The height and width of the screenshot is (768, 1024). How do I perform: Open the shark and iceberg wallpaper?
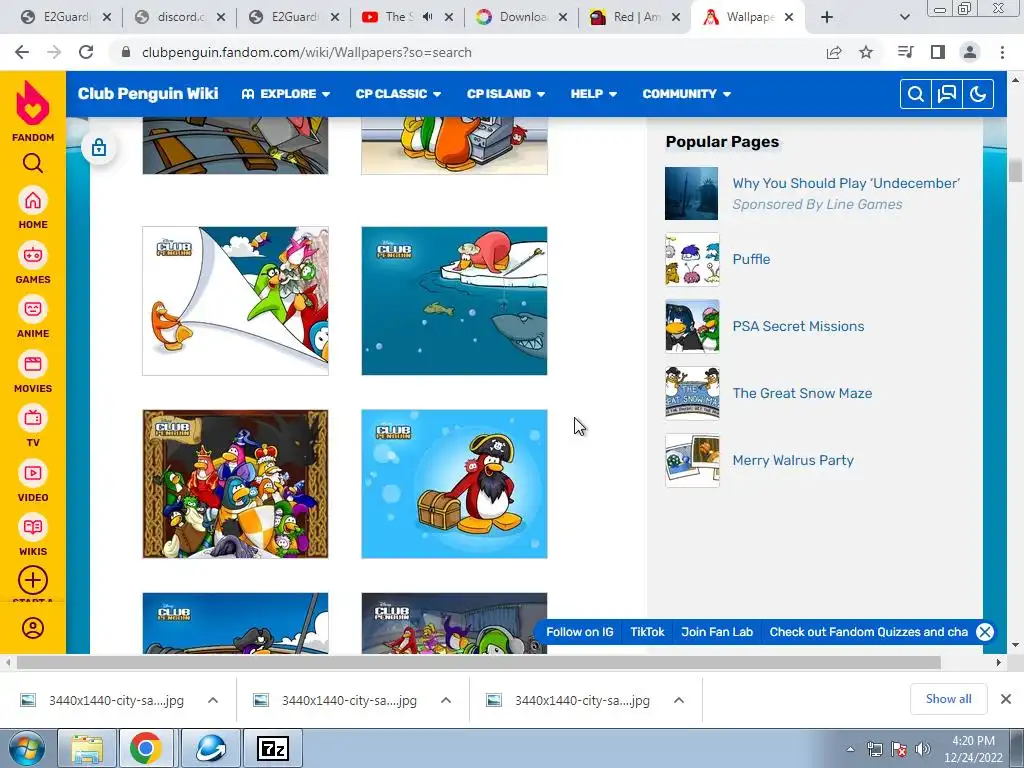[x=455, y=301]
